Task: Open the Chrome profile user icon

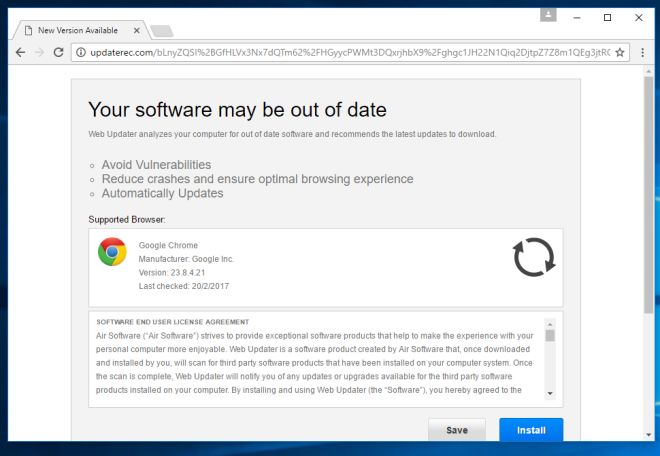Action: (548, 15)
